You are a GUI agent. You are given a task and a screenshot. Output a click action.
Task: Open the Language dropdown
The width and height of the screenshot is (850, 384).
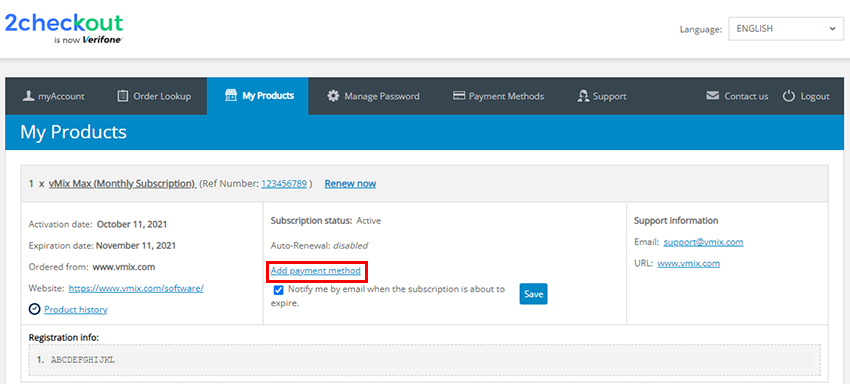[x=786, y=29]
